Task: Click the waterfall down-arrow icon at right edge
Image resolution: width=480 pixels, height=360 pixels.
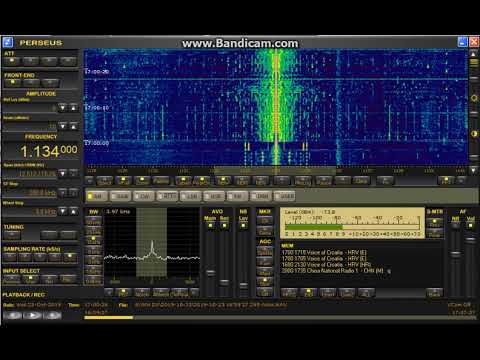Action: point(473,170)
